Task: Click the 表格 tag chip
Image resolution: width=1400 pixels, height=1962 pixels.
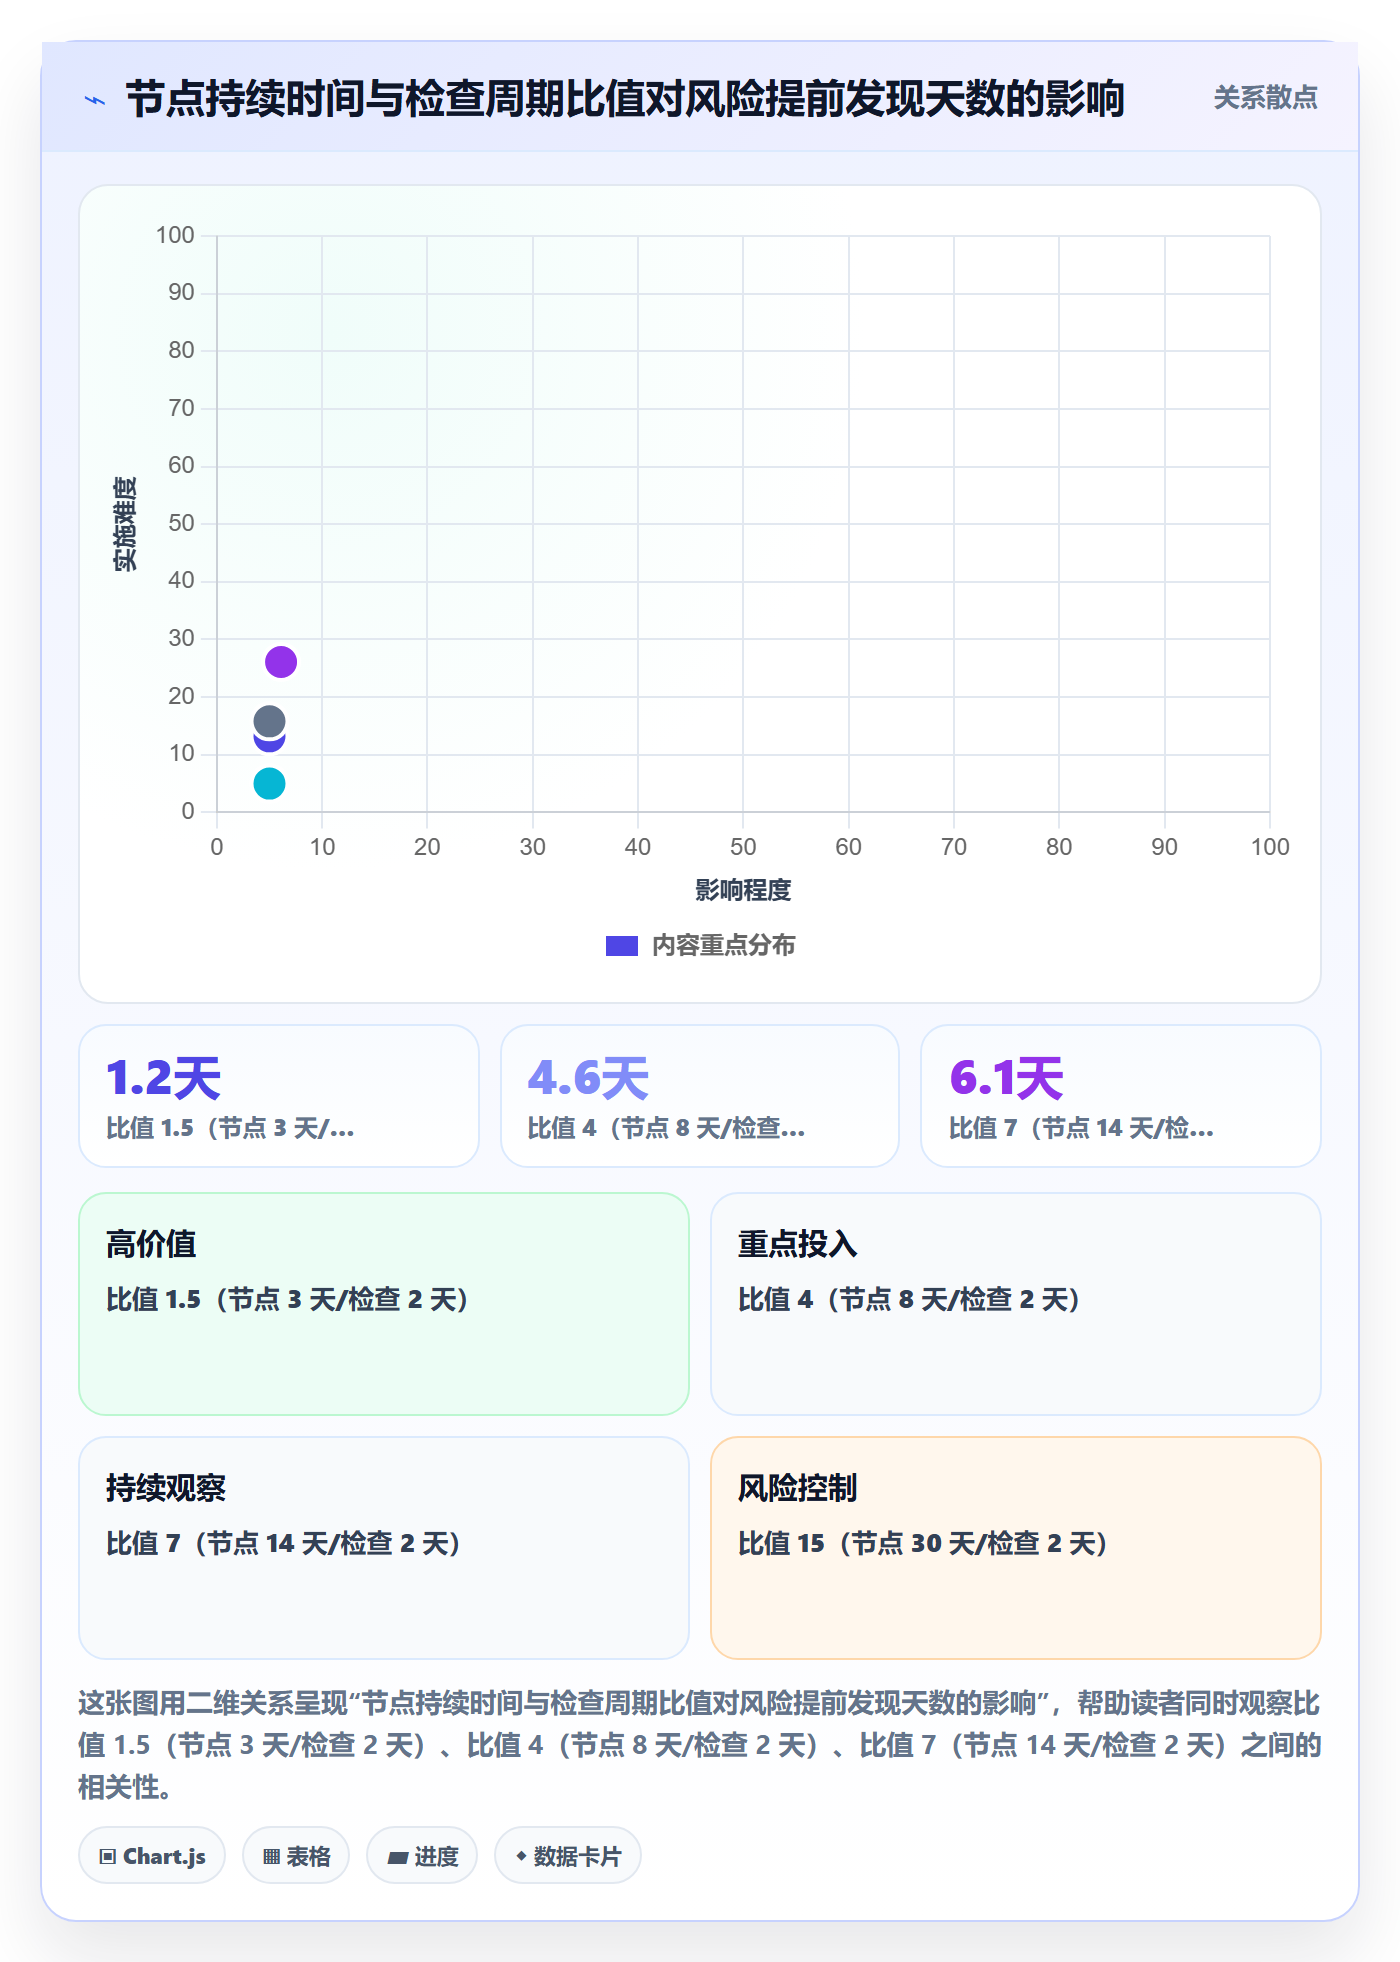Action: point(296,1856)
